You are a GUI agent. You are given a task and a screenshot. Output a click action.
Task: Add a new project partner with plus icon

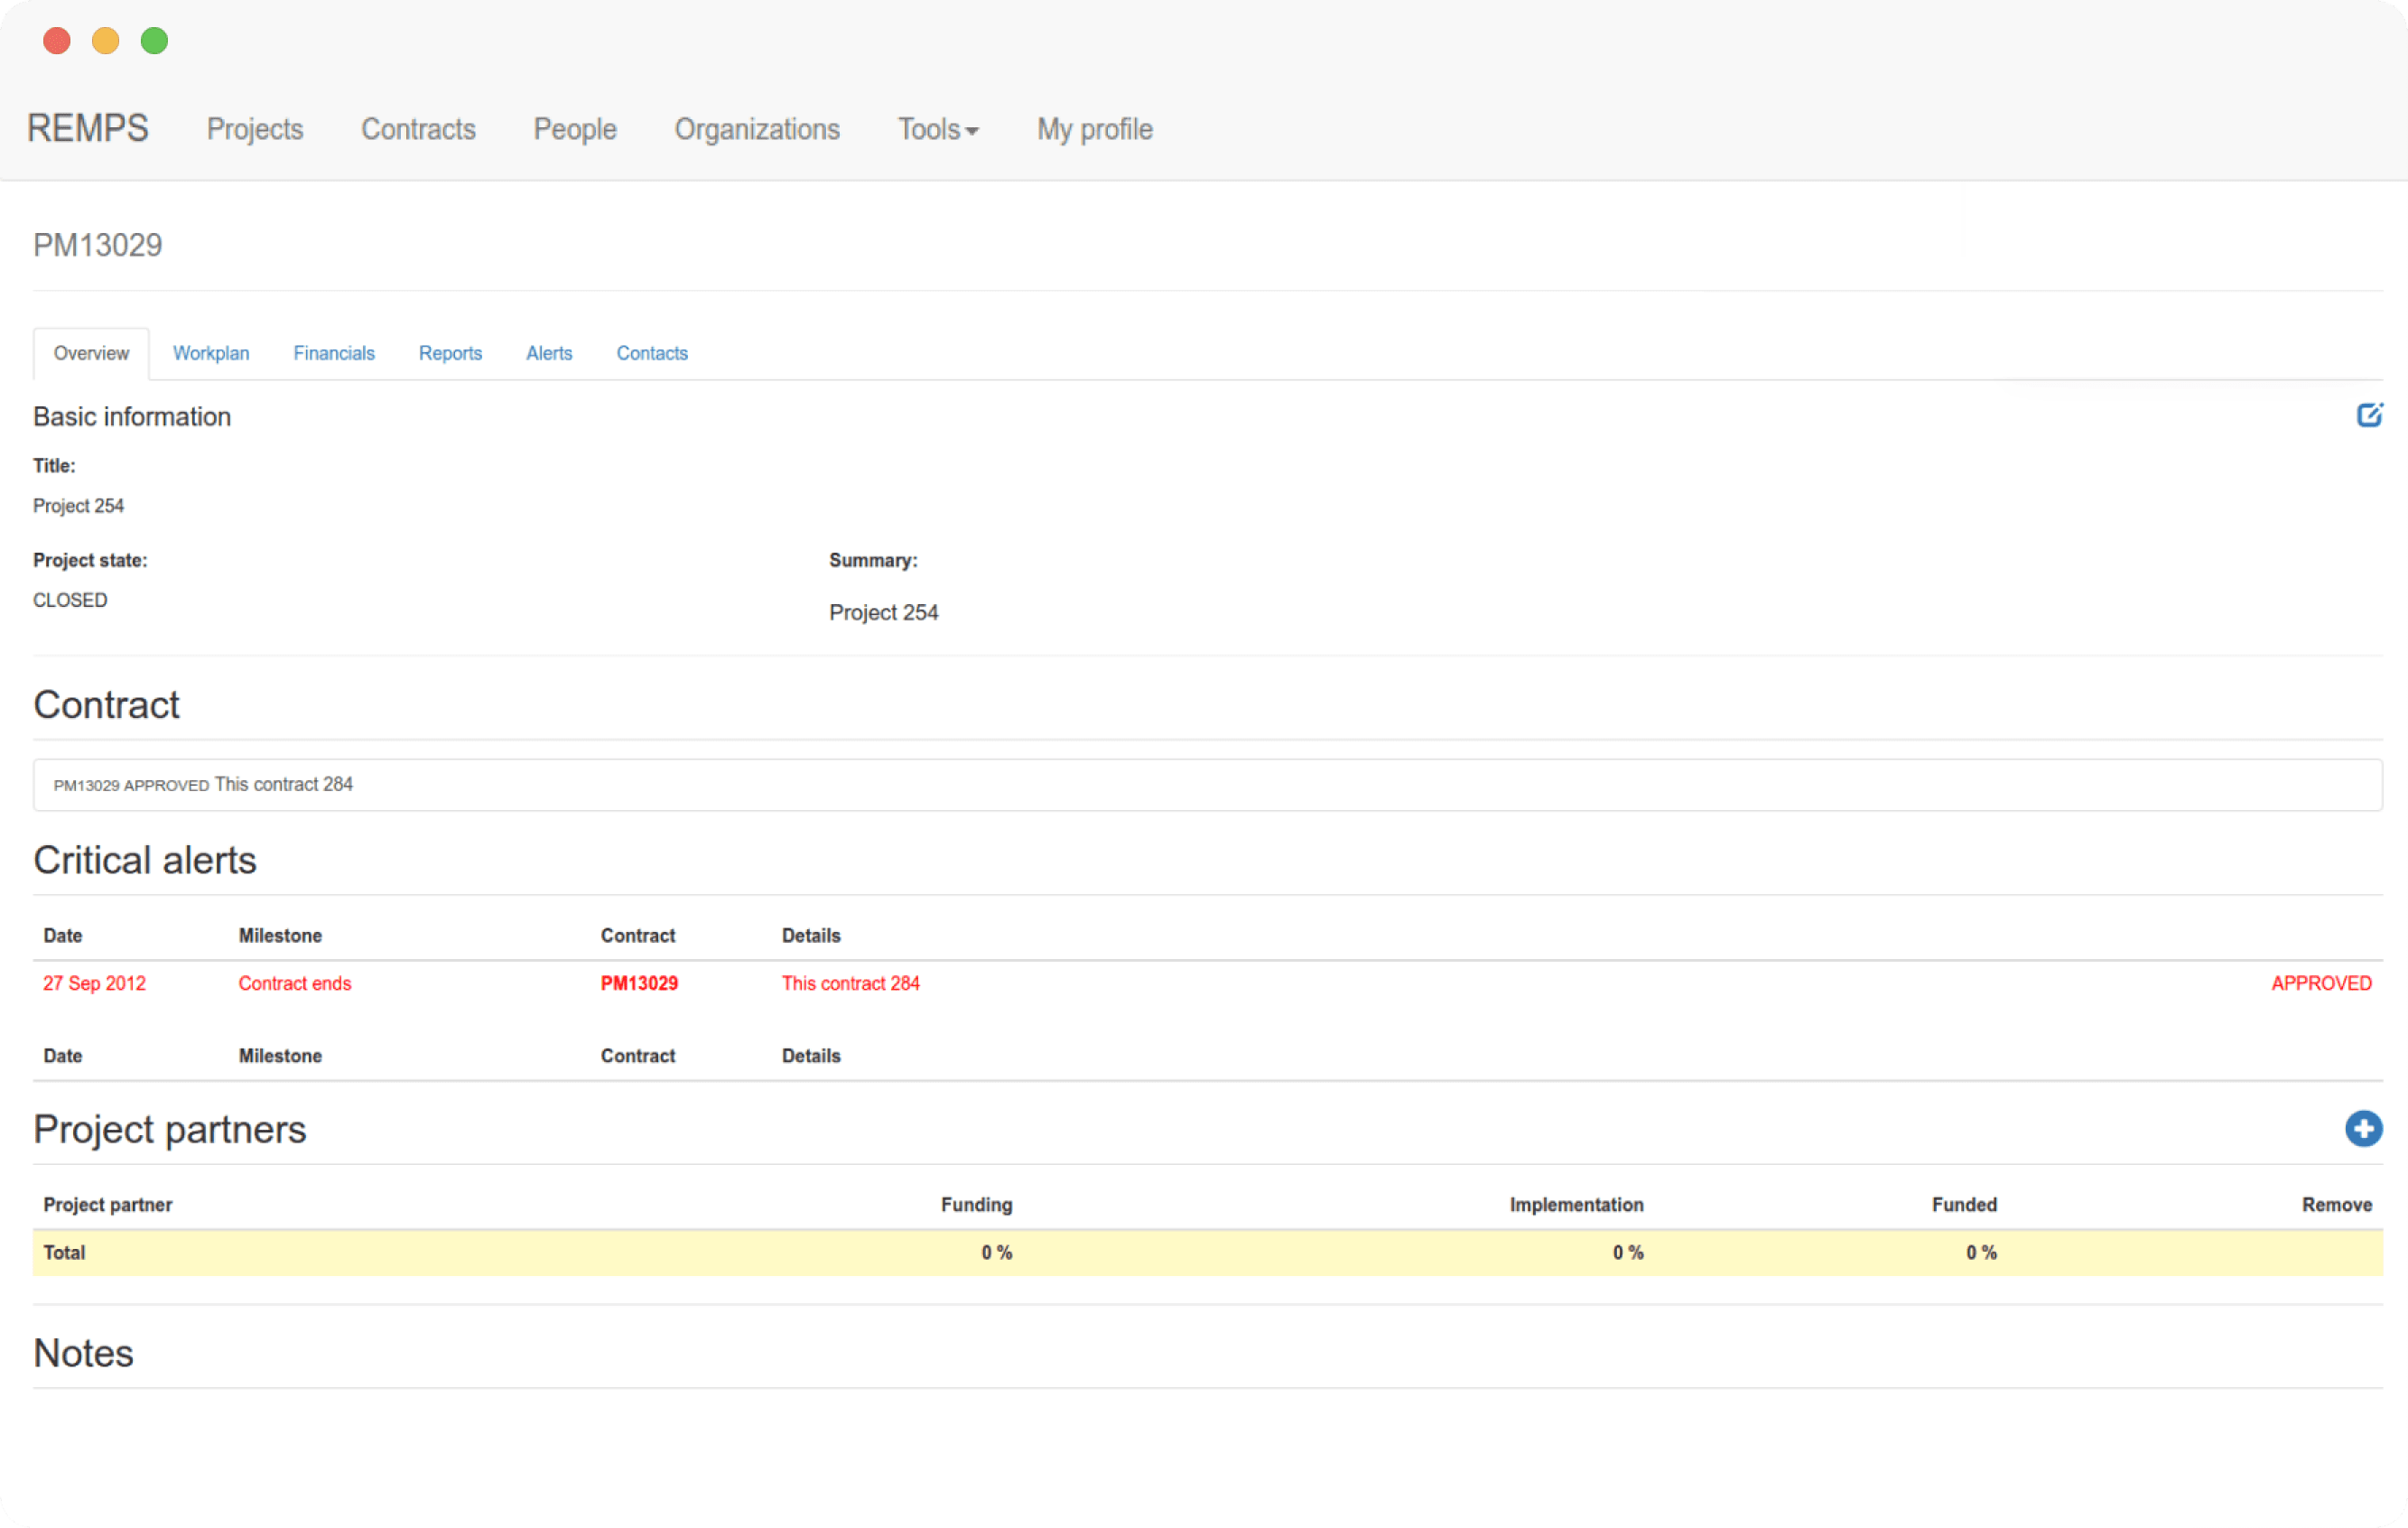[2362, 1129]
